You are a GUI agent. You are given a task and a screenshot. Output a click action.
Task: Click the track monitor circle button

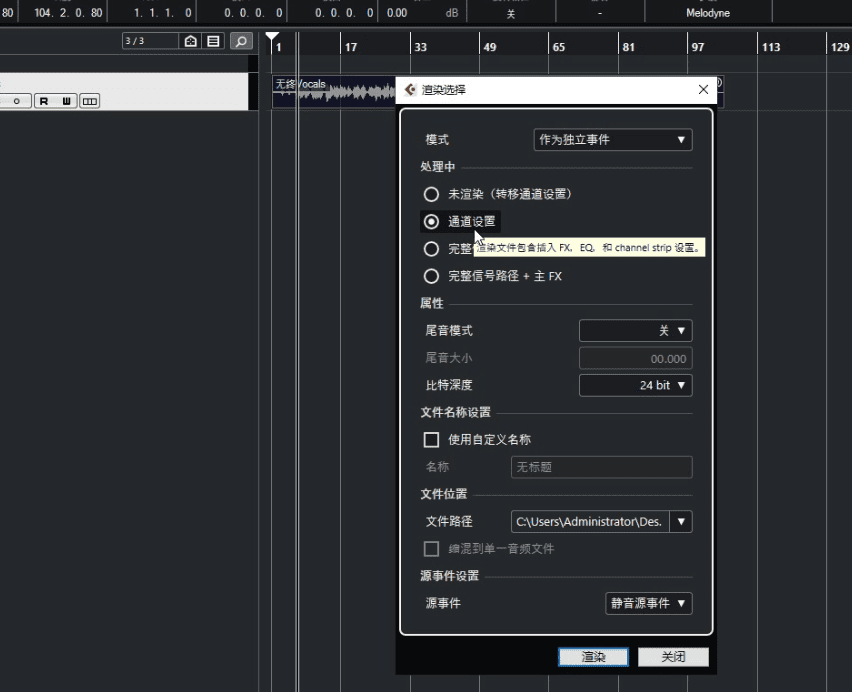[16, 101]
